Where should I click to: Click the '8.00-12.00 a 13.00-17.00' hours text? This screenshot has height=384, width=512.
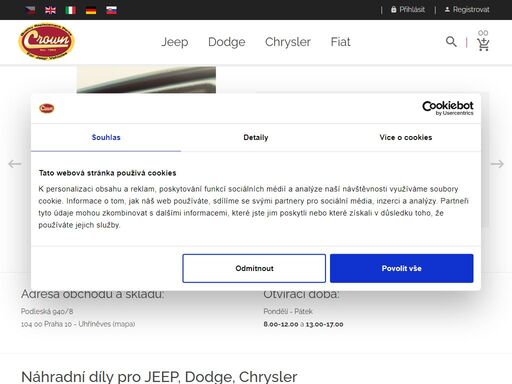303,324
